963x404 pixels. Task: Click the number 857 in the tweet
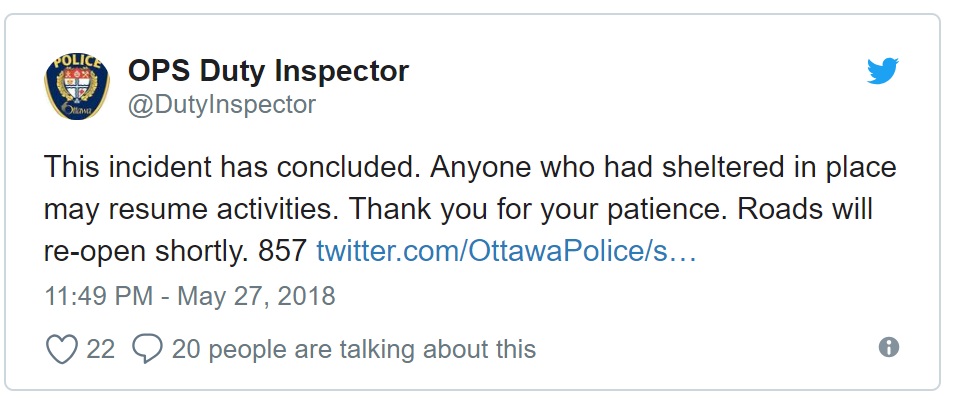[x=282, y=251]
